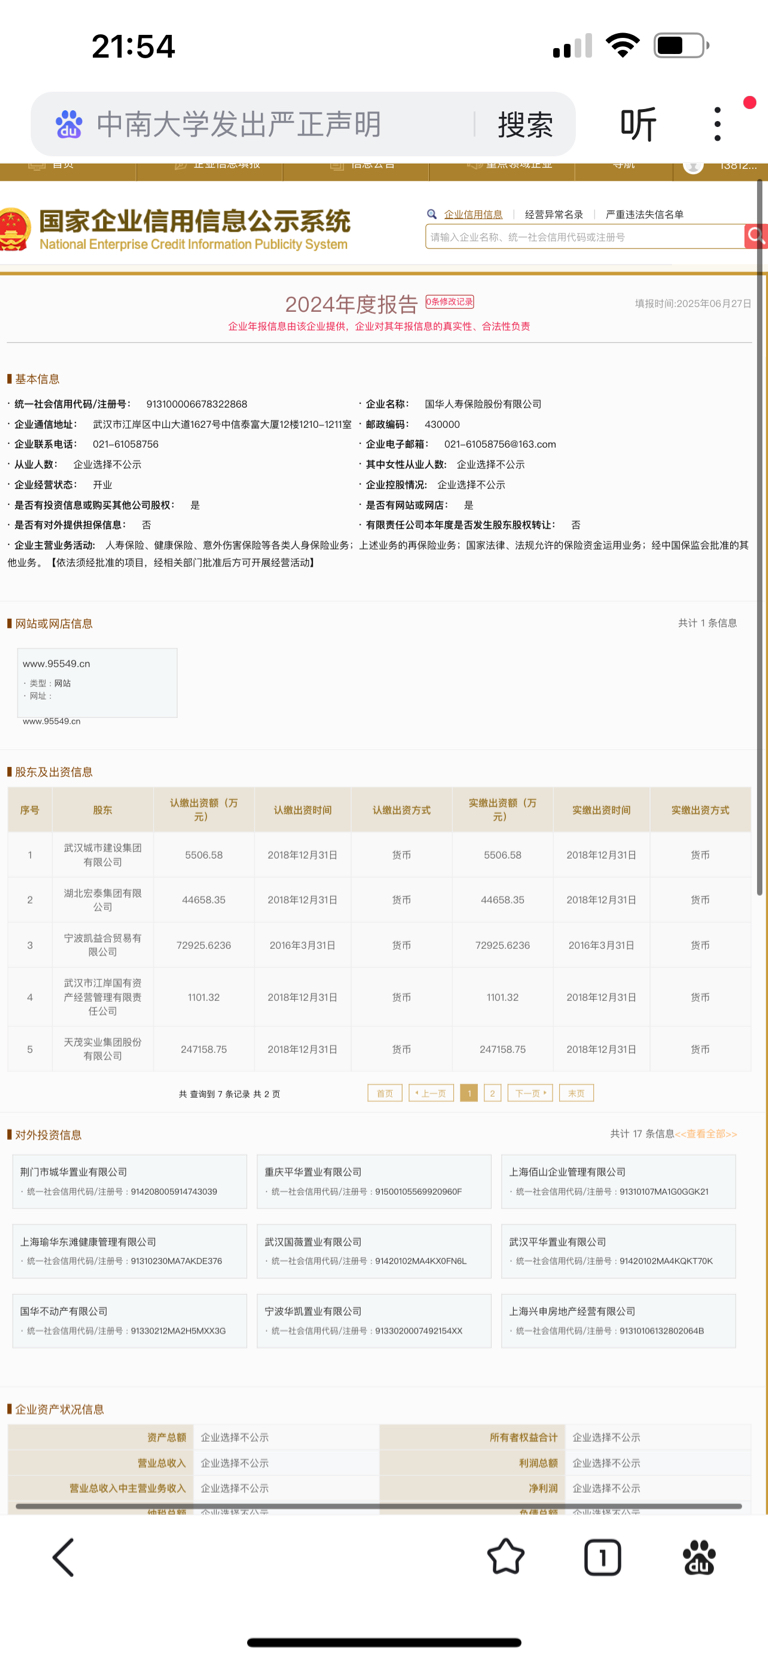This screenshot has width=768, height=1662.
Task: Go to the 首页 first page of shareholders
Action: click(384, 1093)
